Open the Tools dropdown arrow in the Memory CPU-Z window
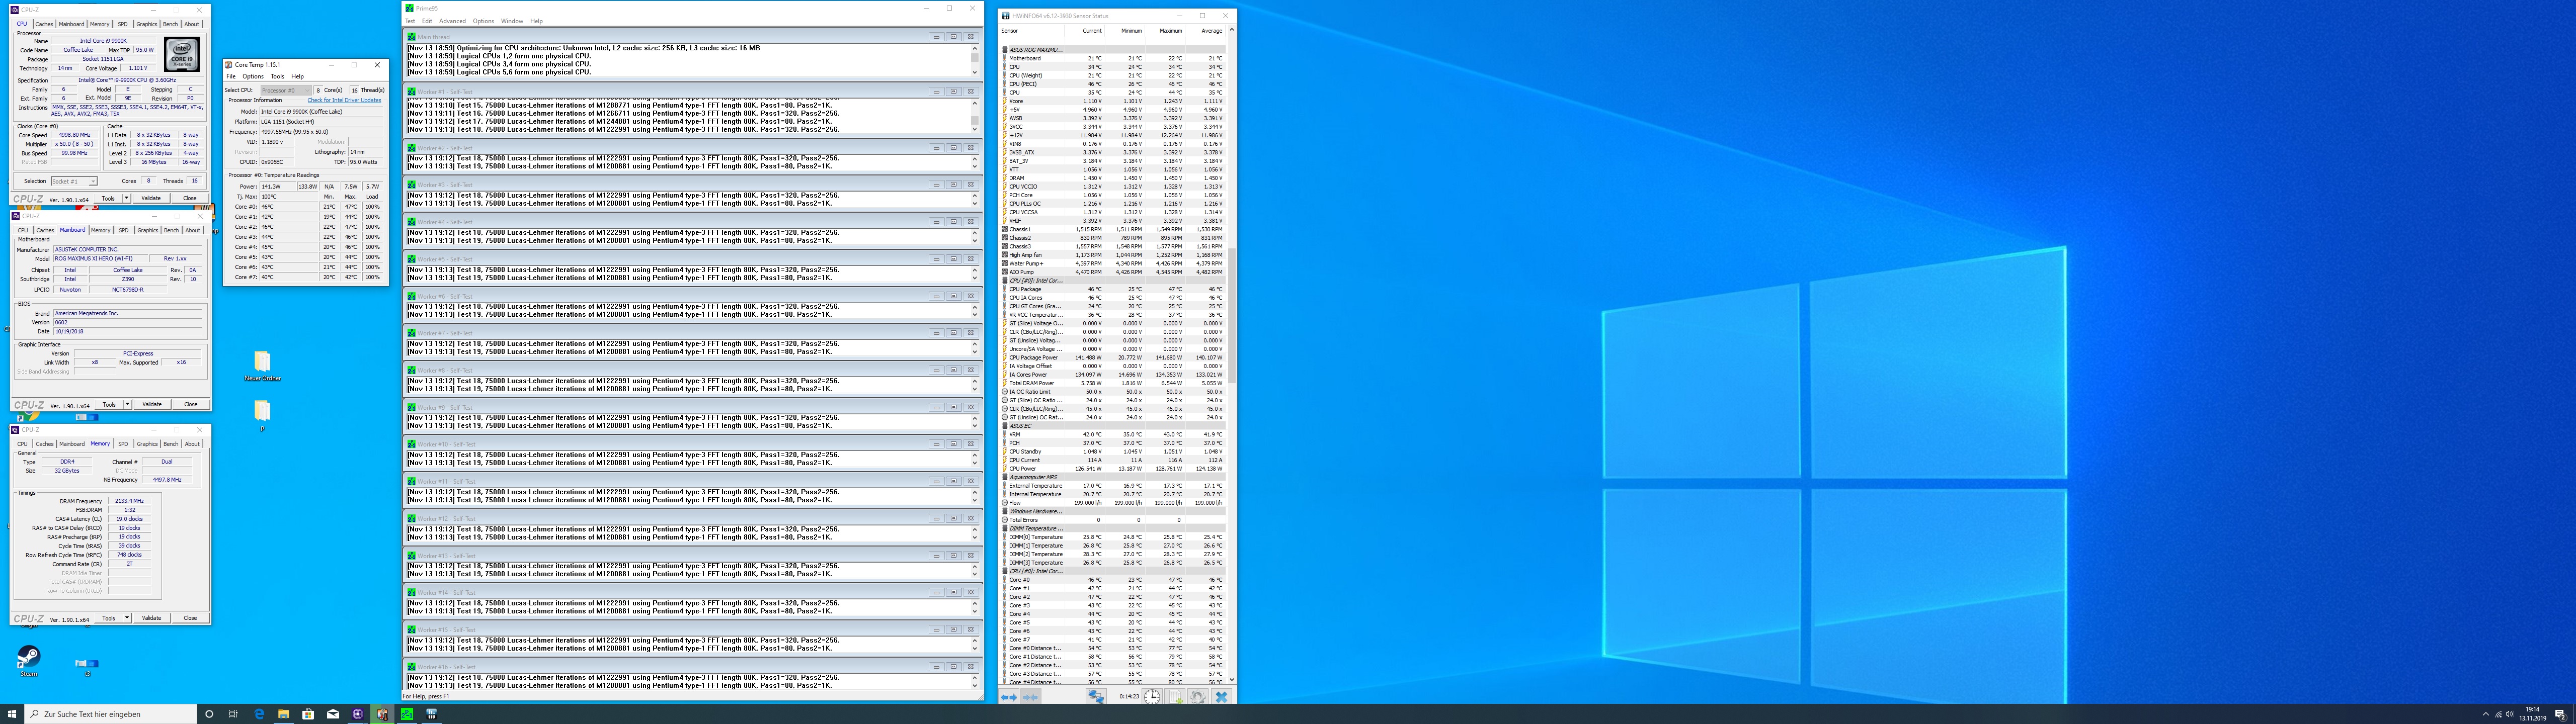Image resolution: width=2576 pixels, height=724 pixels. click(127, 618)
